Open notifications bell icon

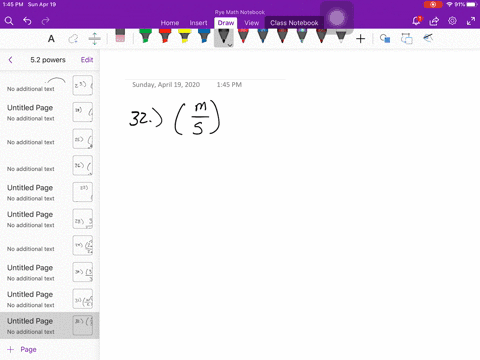(416, 21)
